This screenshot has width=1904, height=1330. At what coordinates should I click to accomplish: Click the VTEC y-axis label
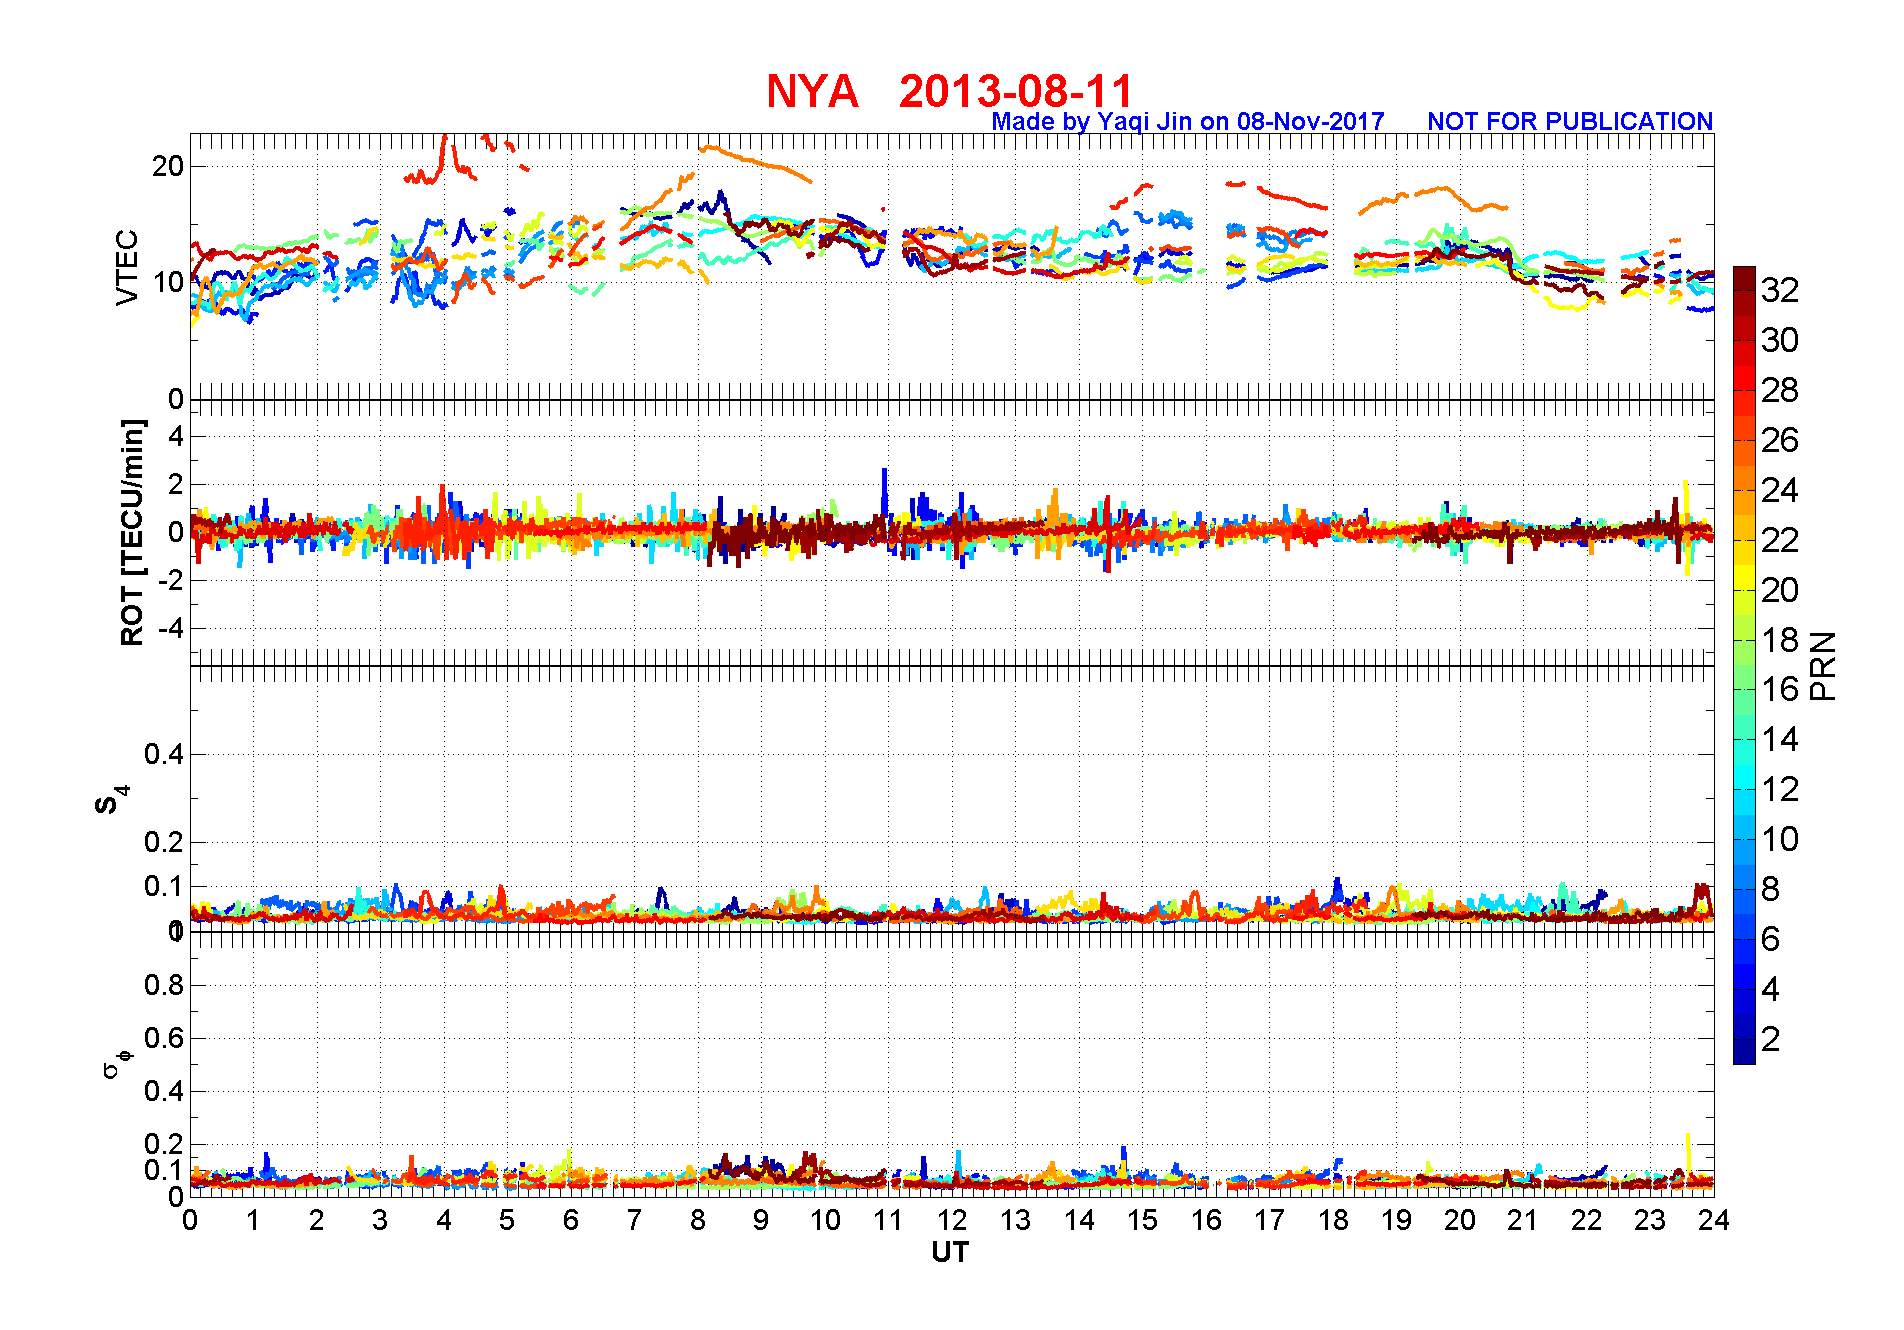(127, 268)
